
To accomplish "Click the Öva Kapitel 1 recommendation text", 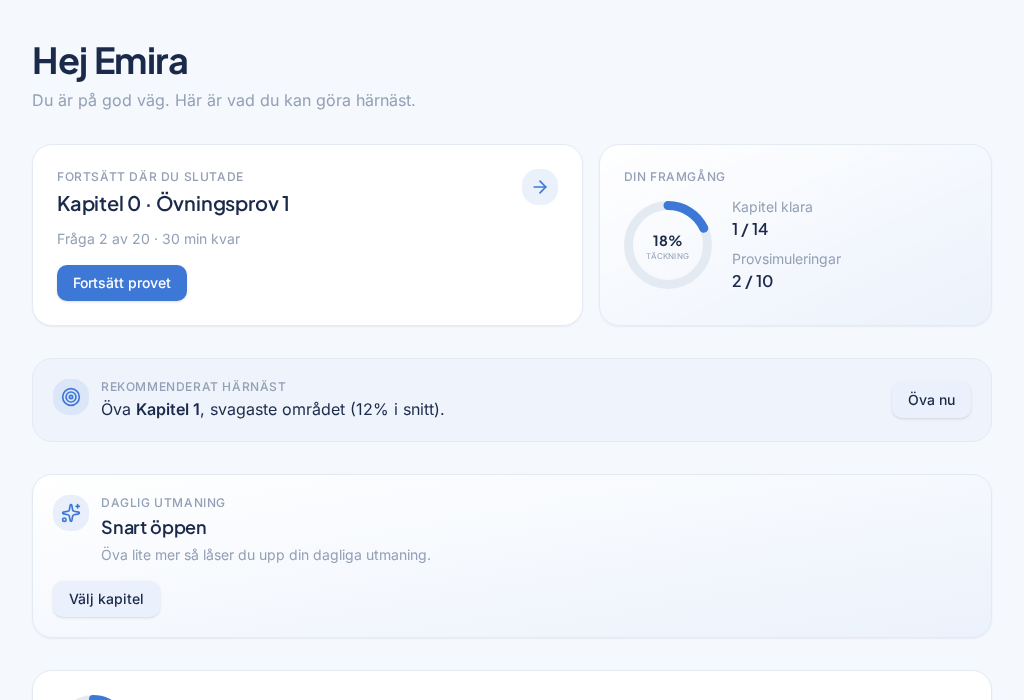I will click(272, 409).
